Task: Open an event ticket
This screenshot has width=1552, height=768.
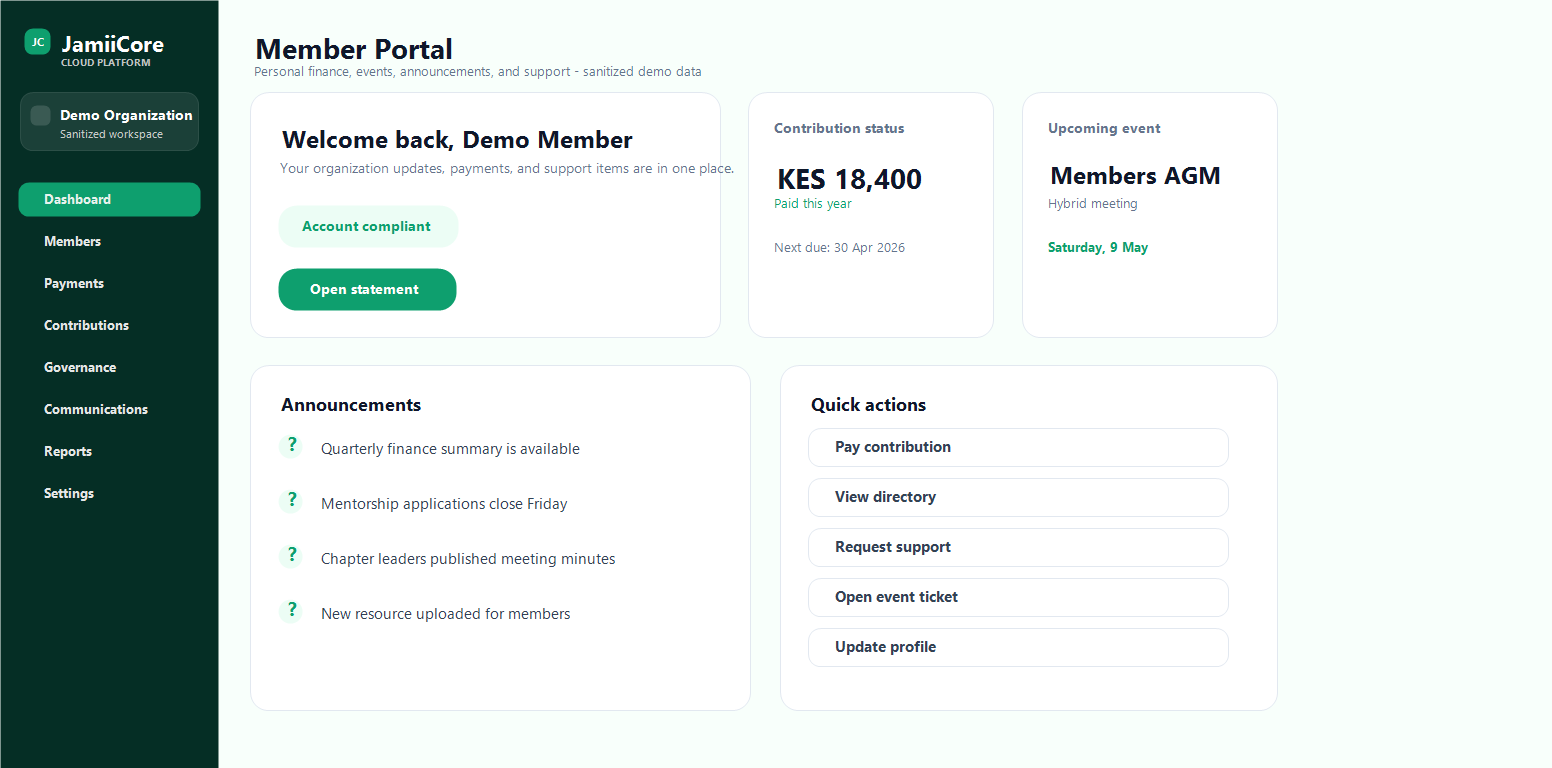Action: tap(1017, 597)
